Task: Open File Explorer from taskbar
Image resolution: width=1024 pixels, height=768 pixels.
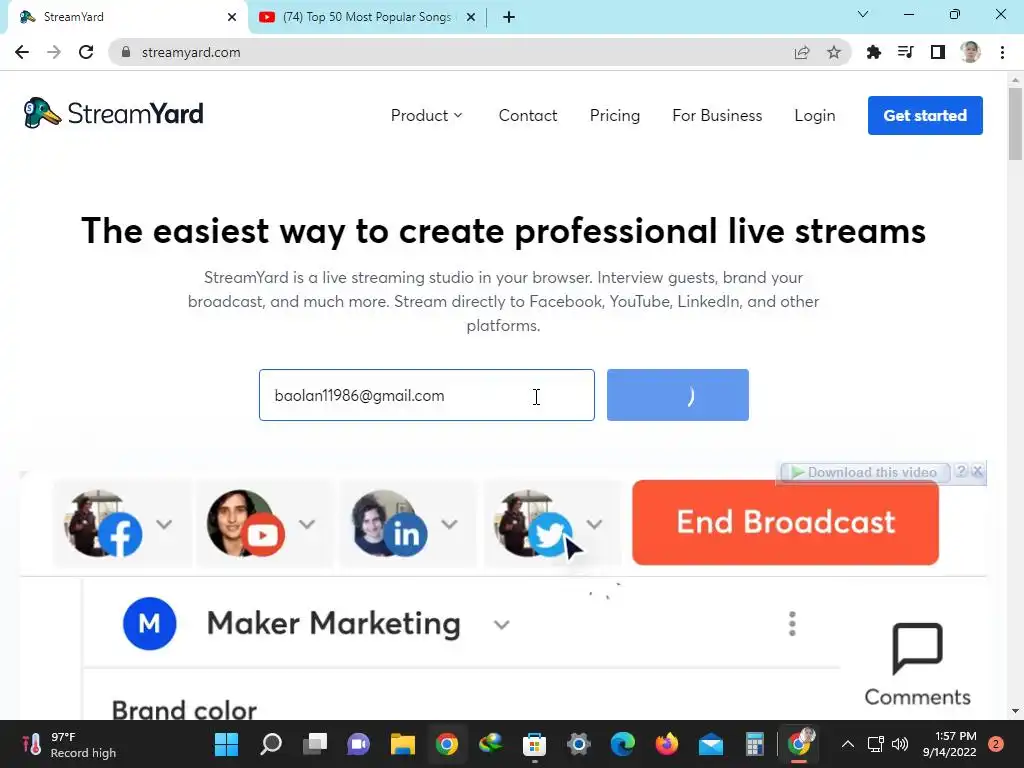Action: pos(403,744)
